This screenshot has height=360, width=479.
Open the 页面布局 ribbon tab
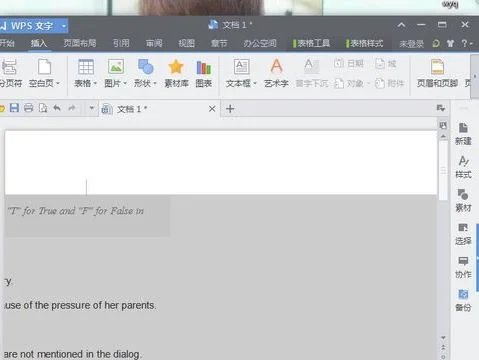80,43
